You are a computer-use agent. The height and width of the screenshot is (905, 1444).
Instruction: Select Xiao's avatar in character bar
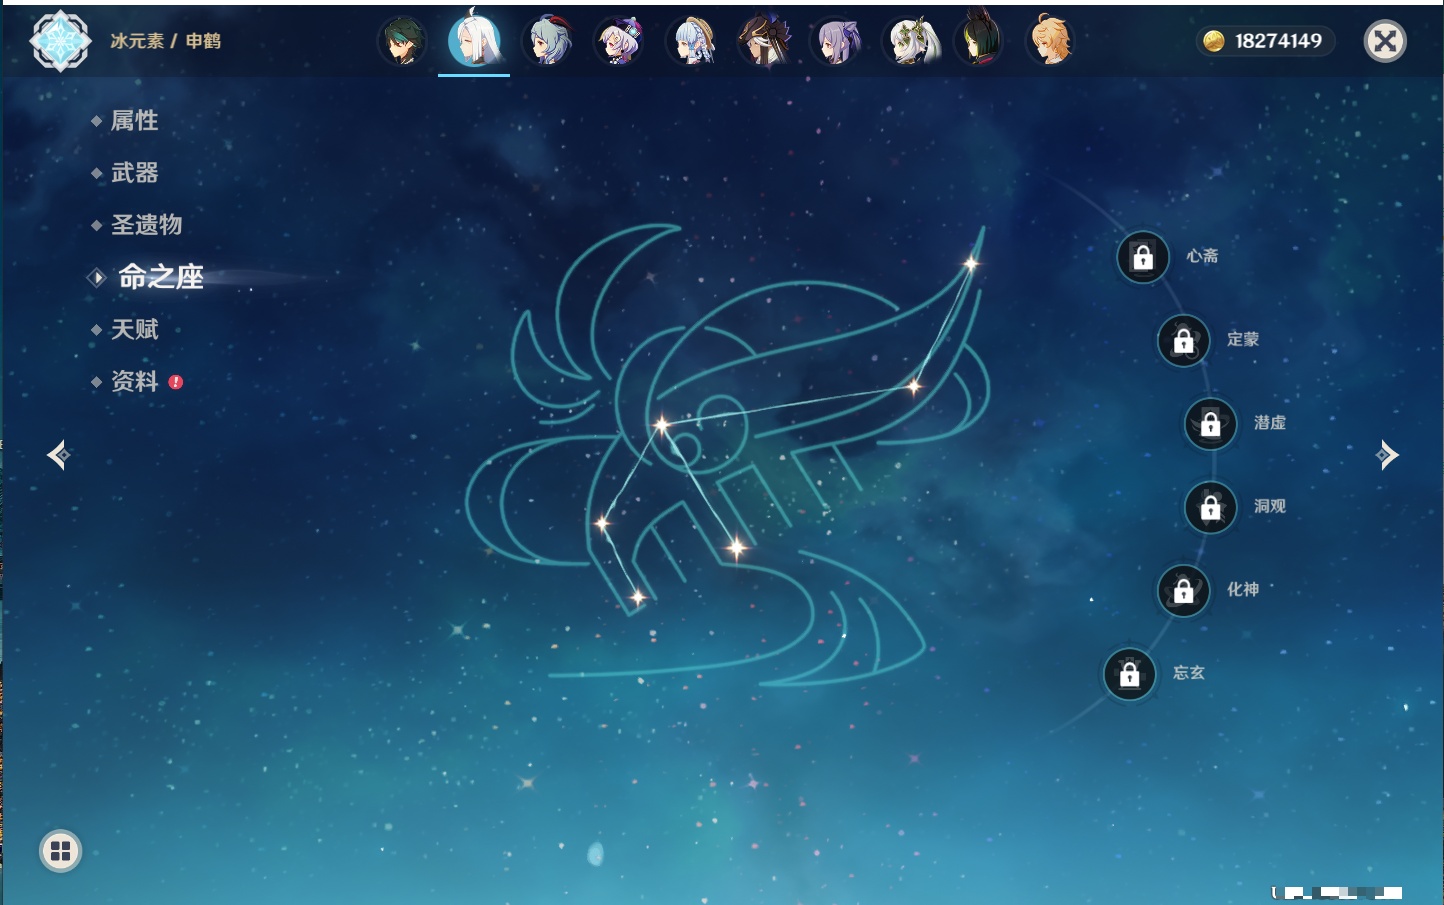point(402,41)
